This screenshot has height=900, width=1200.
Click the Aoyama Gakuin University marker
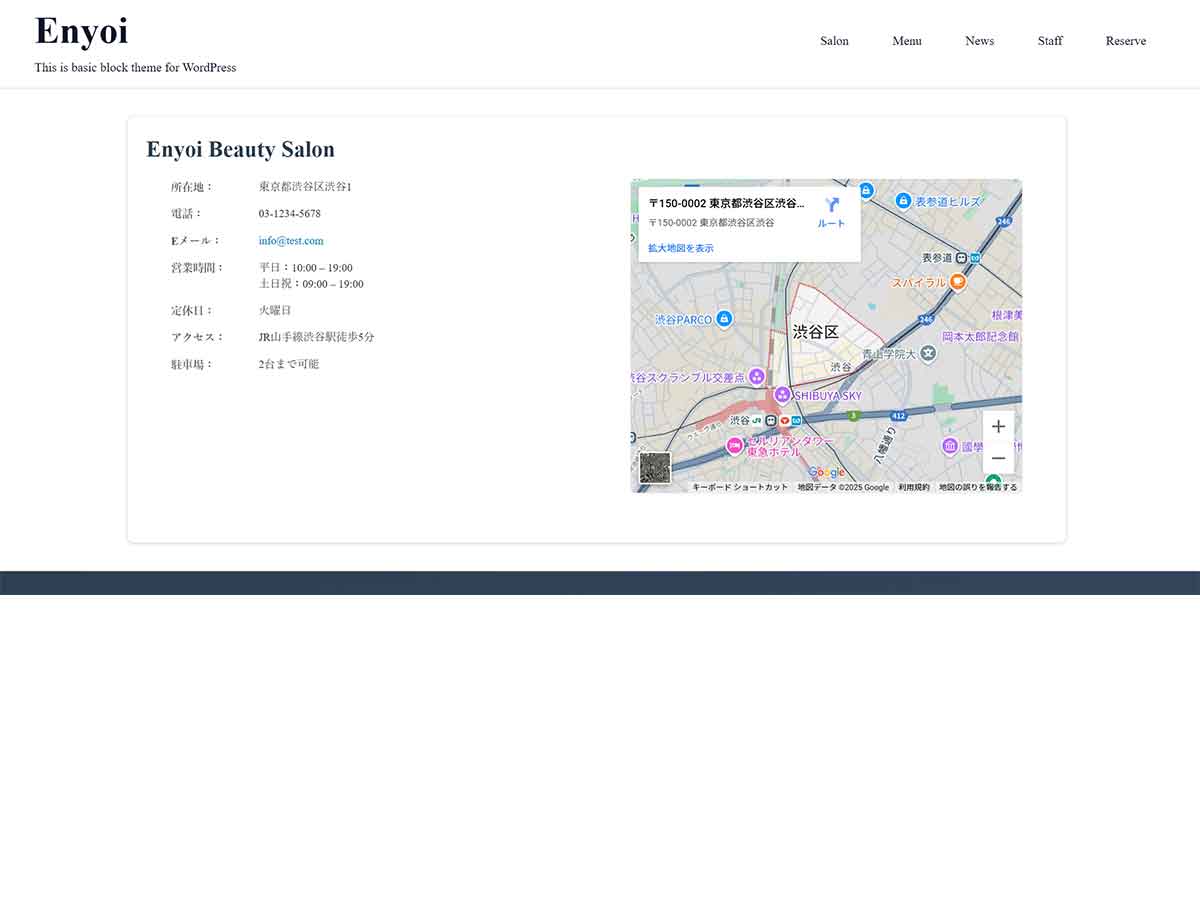point(928,353)
